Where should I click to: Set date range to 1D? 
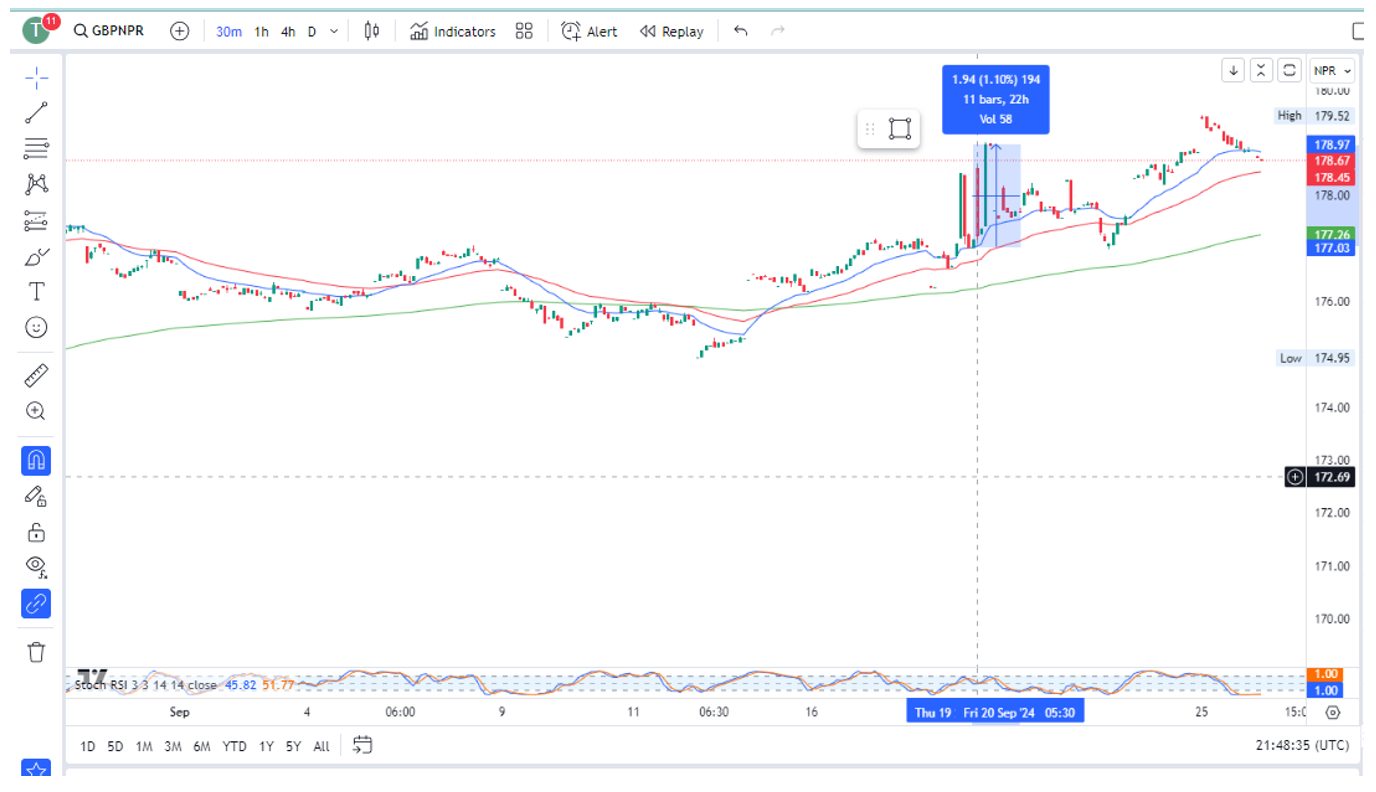coord(88,746)
